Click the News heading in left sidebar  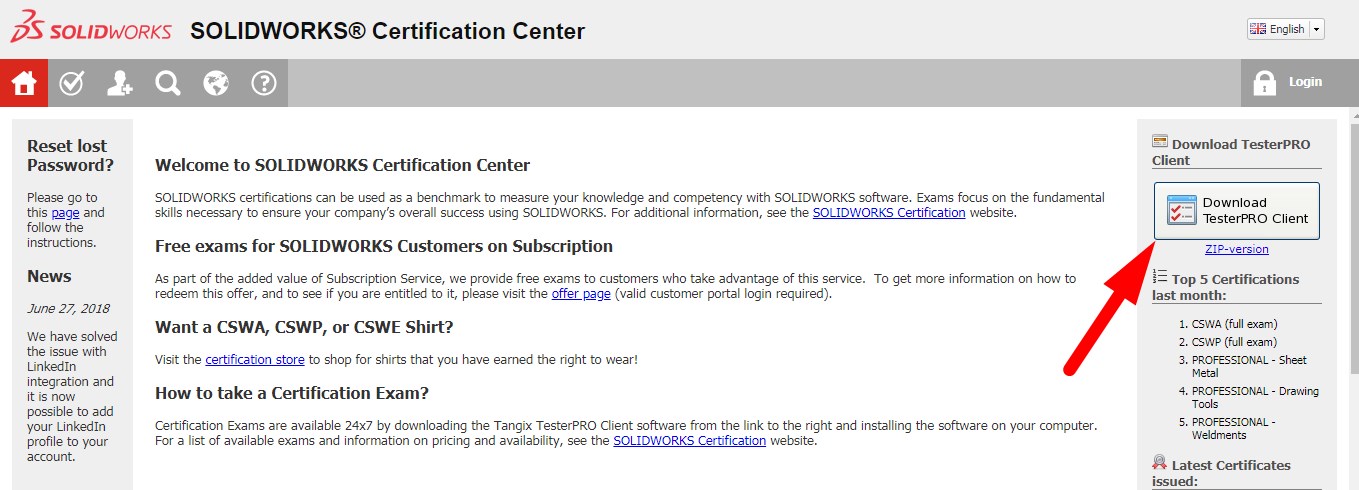pos(49,276)
